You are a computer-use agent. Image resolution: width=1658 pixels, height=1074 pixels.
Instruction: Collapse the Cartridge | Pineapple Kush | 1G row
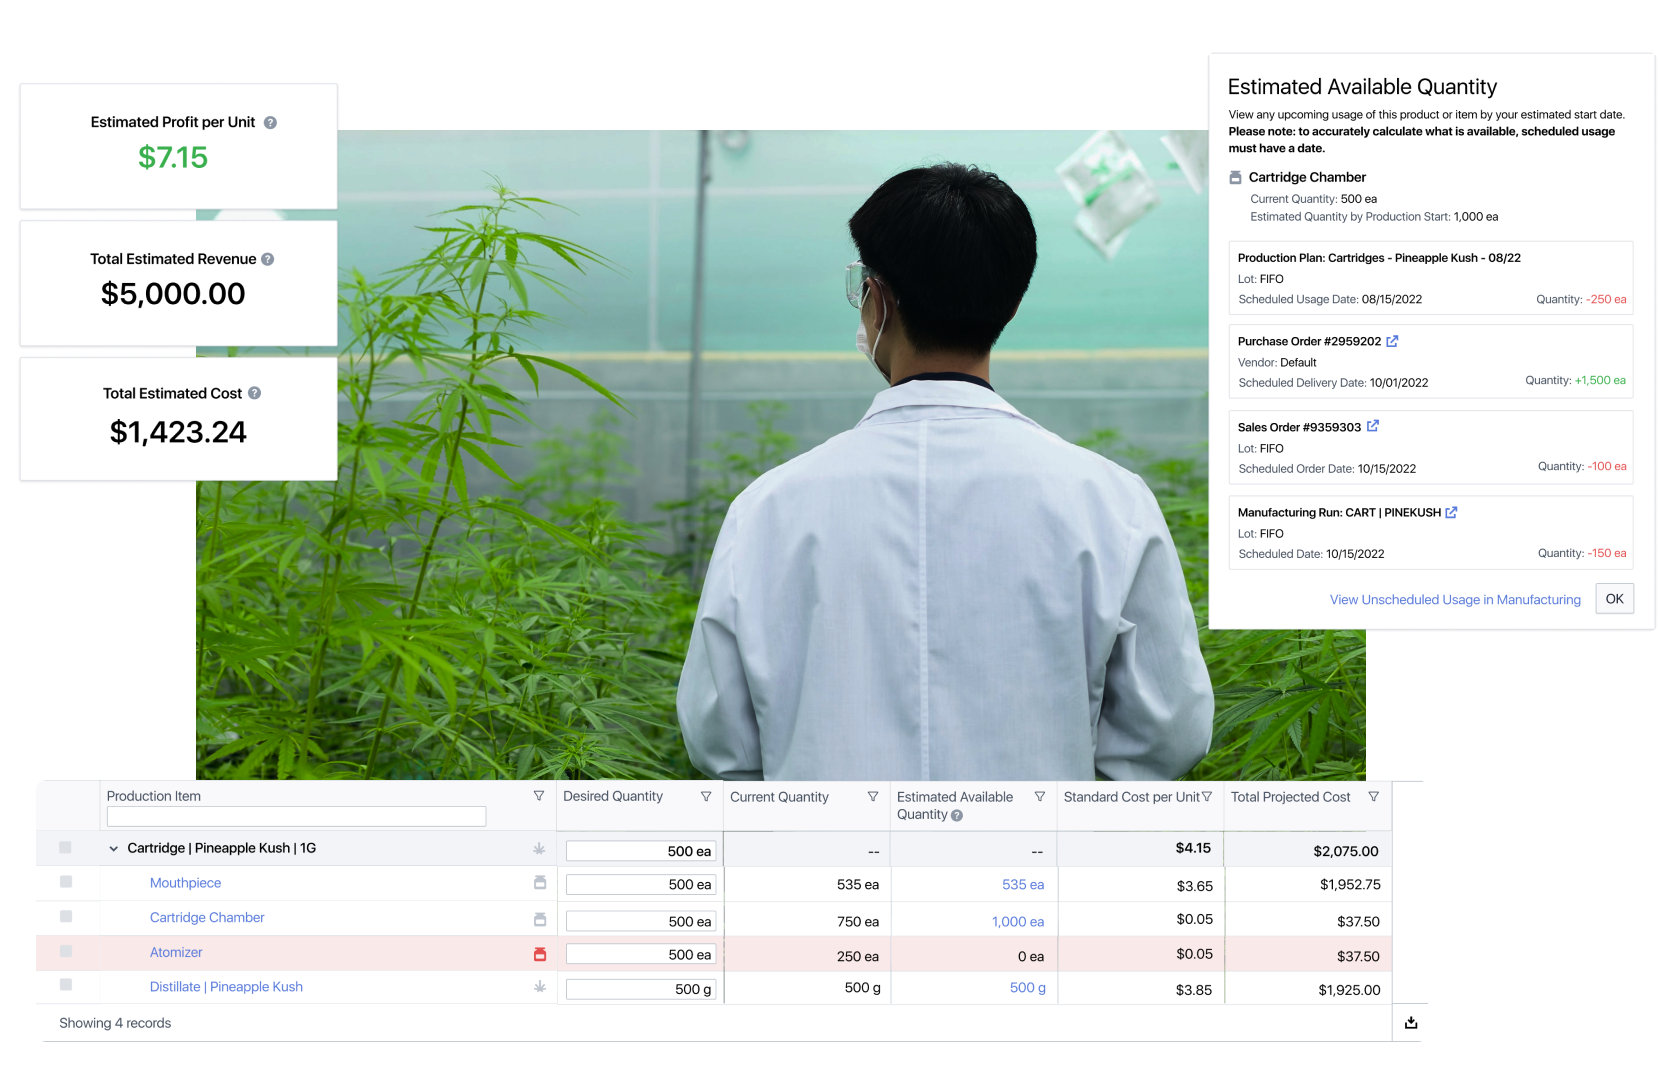point(114,849)
